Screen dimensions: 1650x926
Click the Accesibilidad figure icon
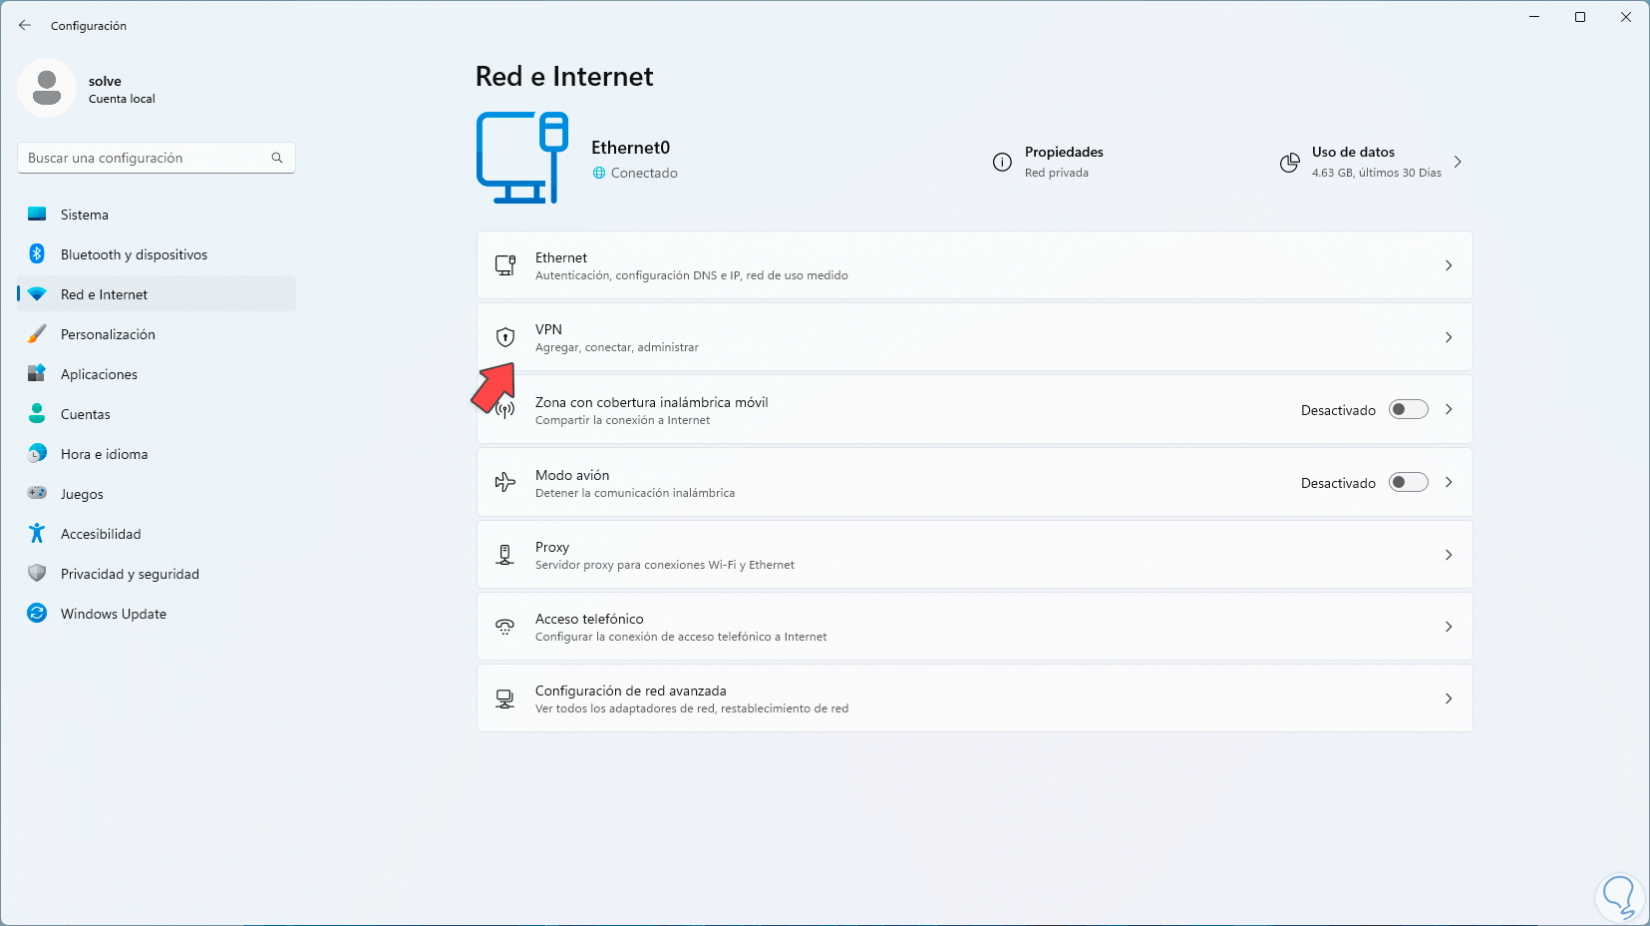37,534
